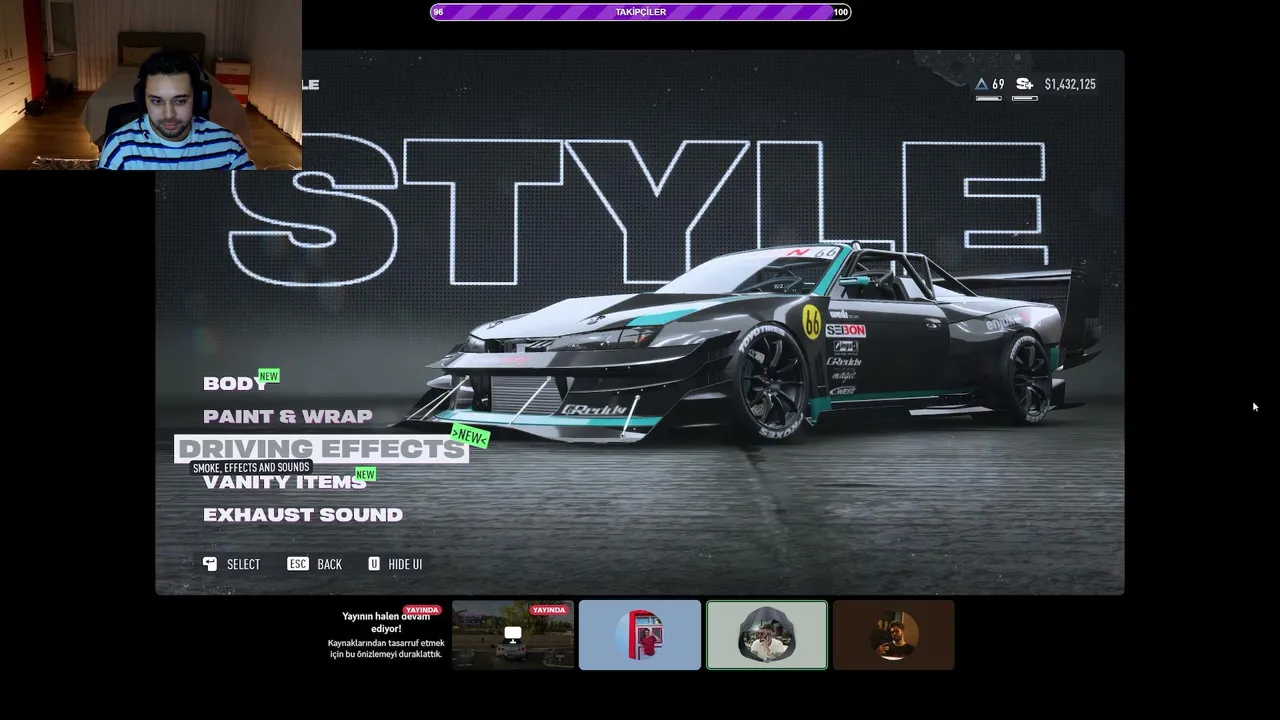This screenshot has height=720, width=1280.
Task: Click the NEW badge beside BODY
Action: tap(269, 376)
